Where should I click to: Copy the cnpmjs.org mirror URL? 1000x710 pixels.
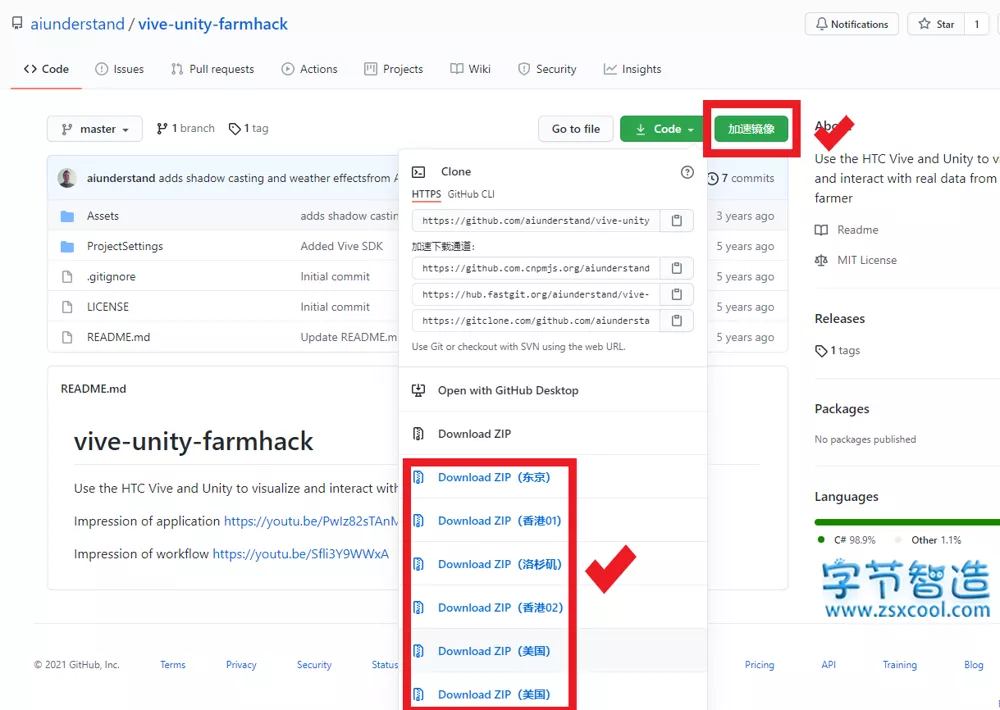(677, 268)
